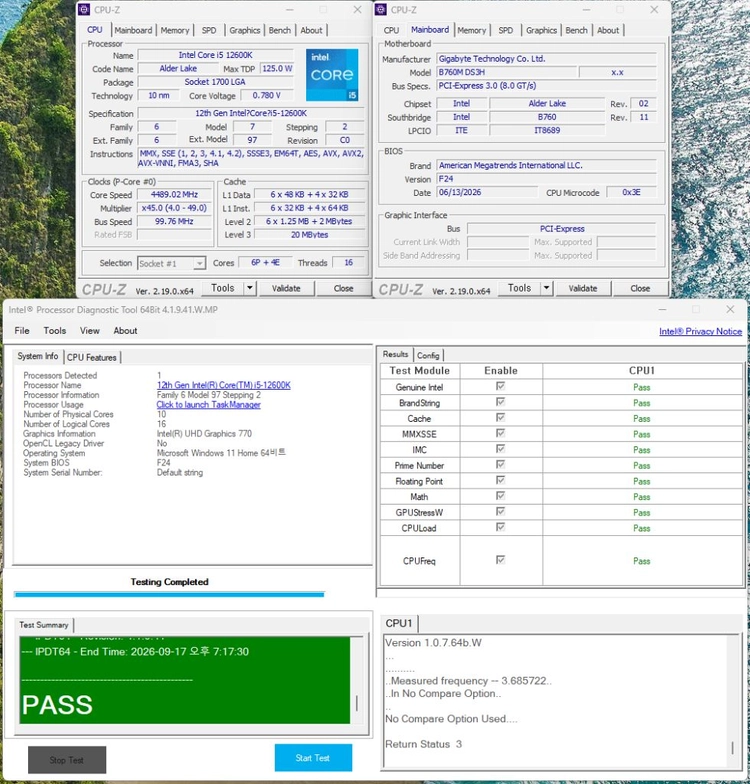The image size is (750, 784).
Task: Select the Test Summary tab
Action: [x=44, y=625]
